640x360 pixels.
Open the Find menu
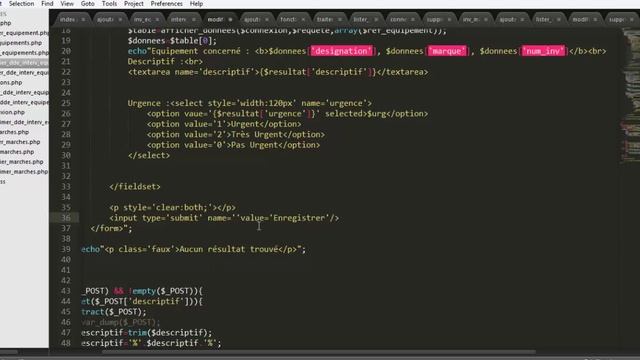tap(47, 4)
